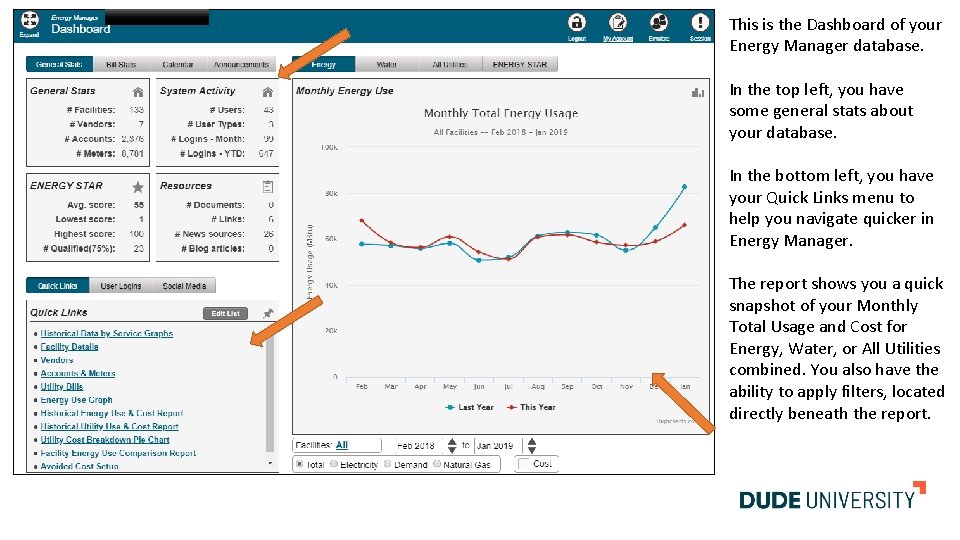Click the Session exclamation icon
The height and width of the screenshot is (540, 960).
700,23
